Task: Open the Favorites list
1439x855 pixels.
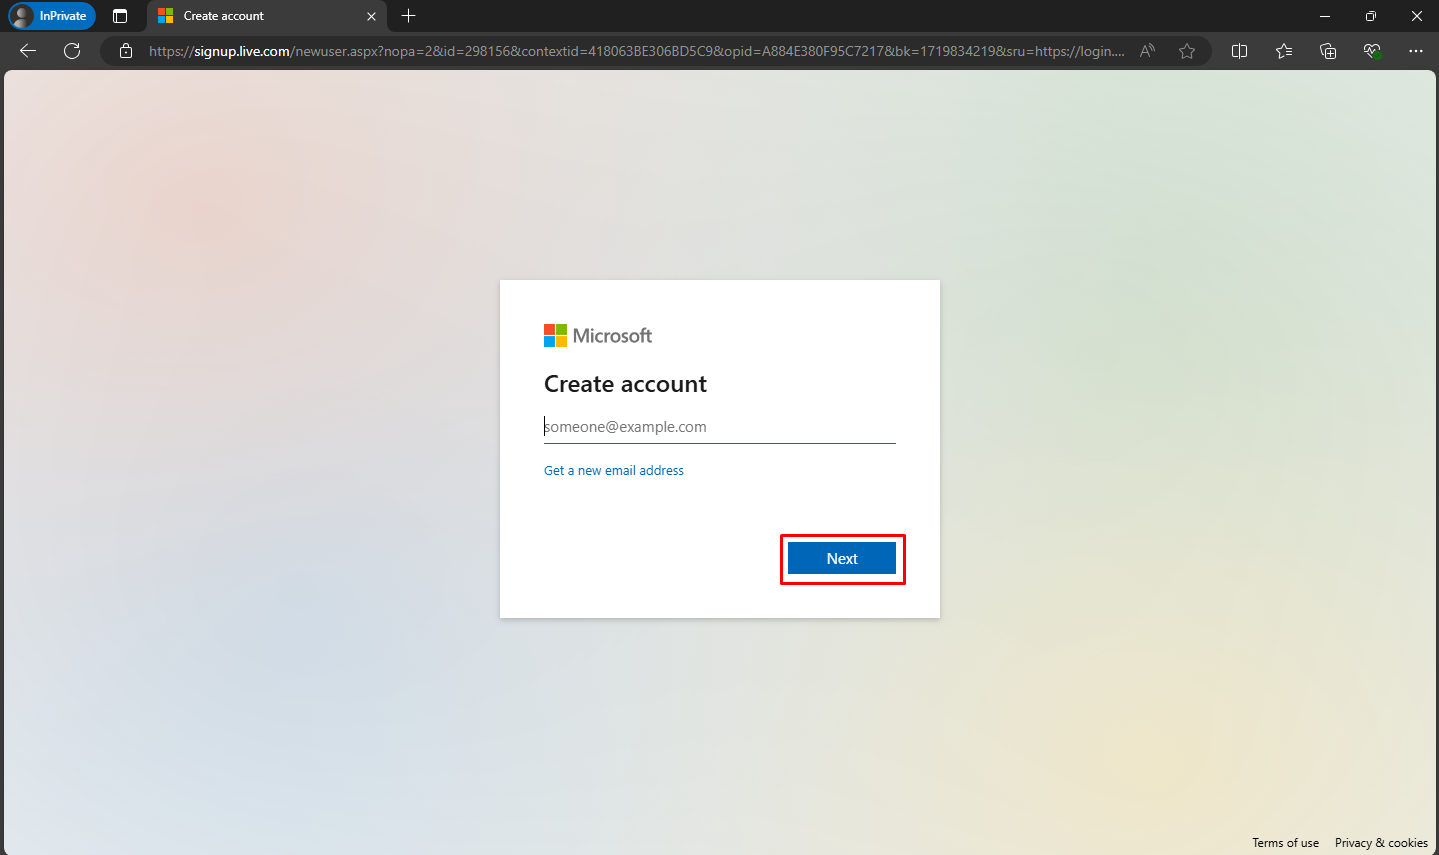Action: point(1284,51)
